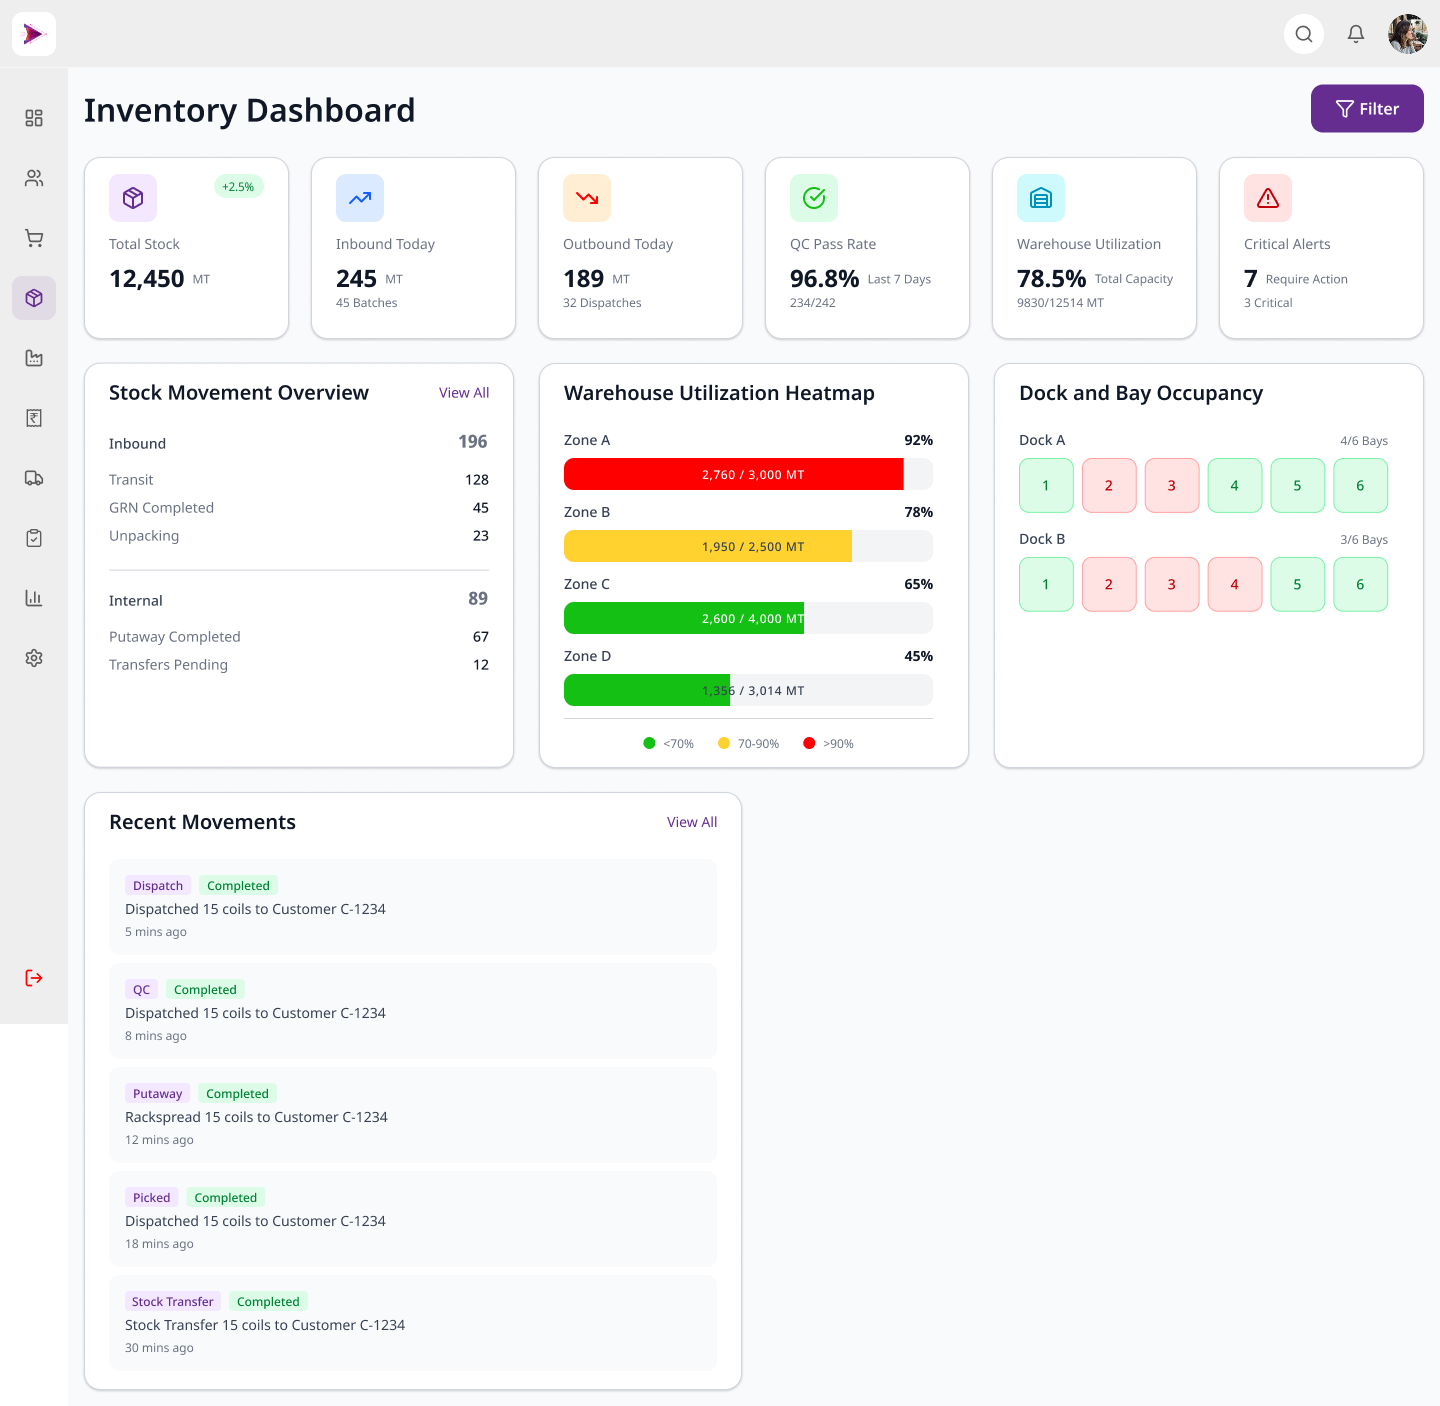Select Dock B bay 1
The image size is (1440, 1406).
[x=1046, y=584]
